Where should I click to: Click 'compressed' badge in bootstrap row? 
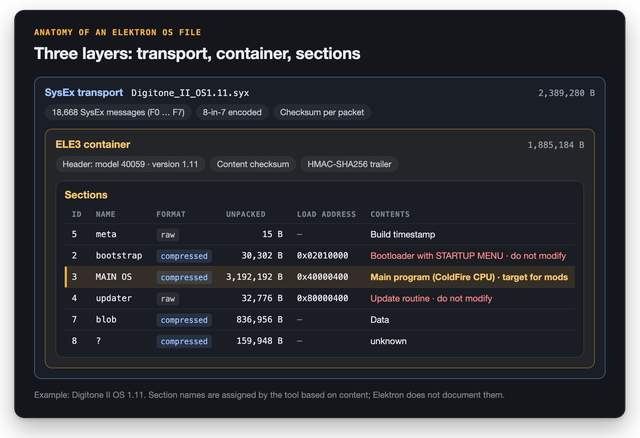(184, 256)
